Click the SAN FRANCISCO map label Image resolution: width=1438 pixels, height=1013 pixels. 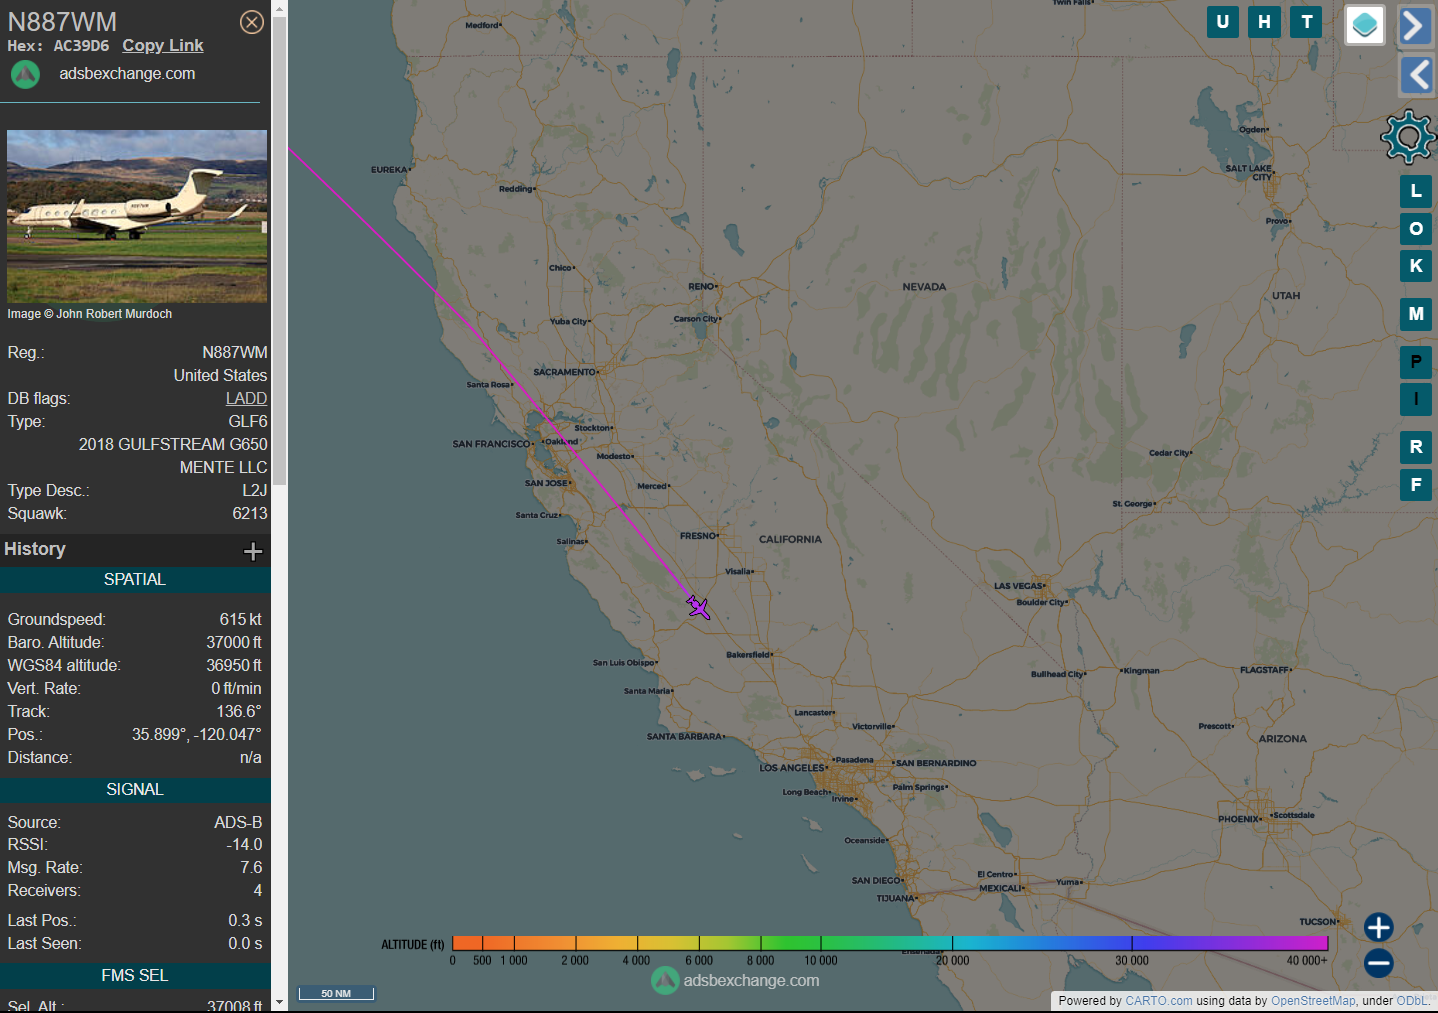(x=490, y=444)
